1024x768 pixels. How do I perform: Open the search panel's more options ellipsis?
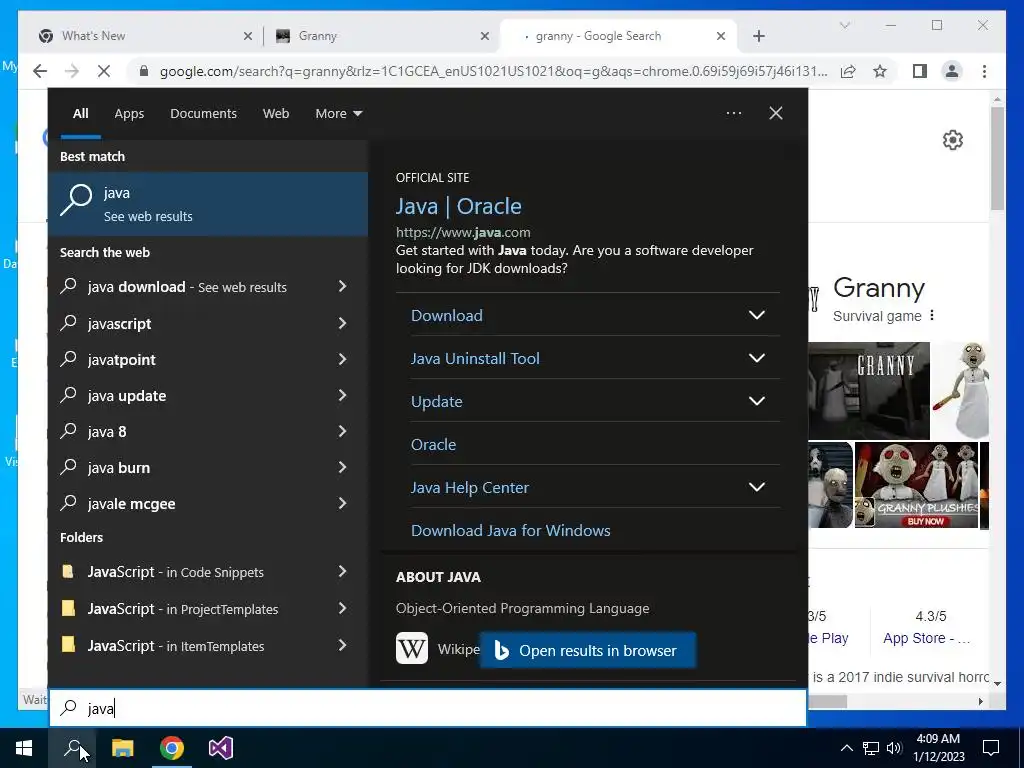tap(734, 113)
